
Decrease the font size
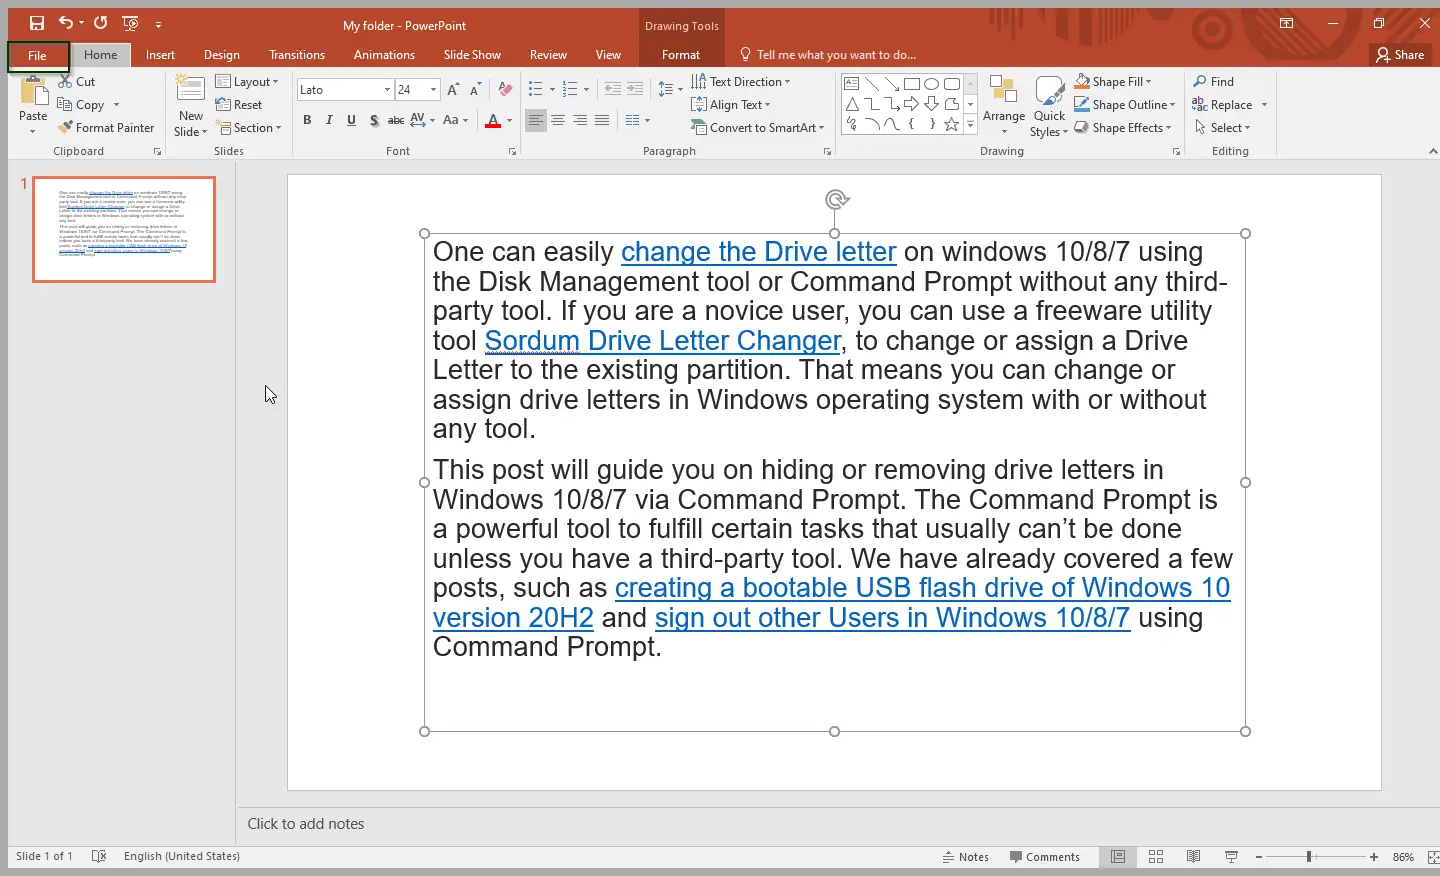(476, 90)
